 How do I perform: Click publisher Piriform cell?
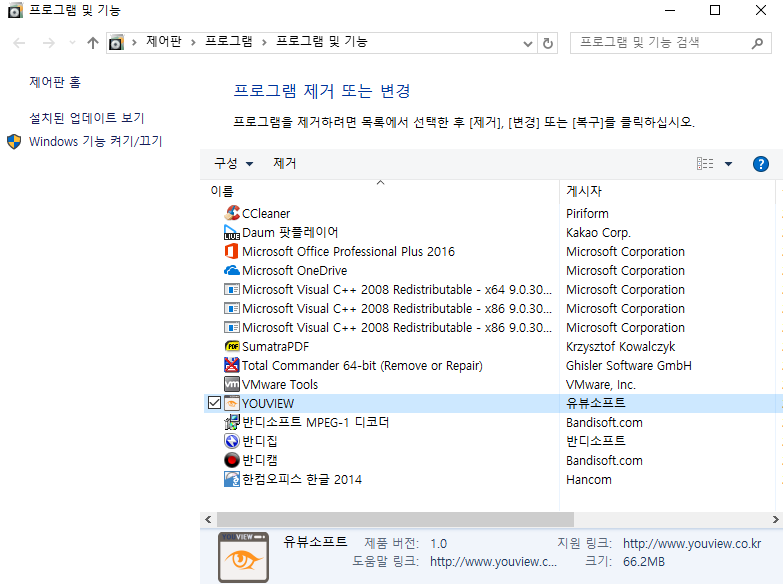pyautogui.click(x=587, y=213)
